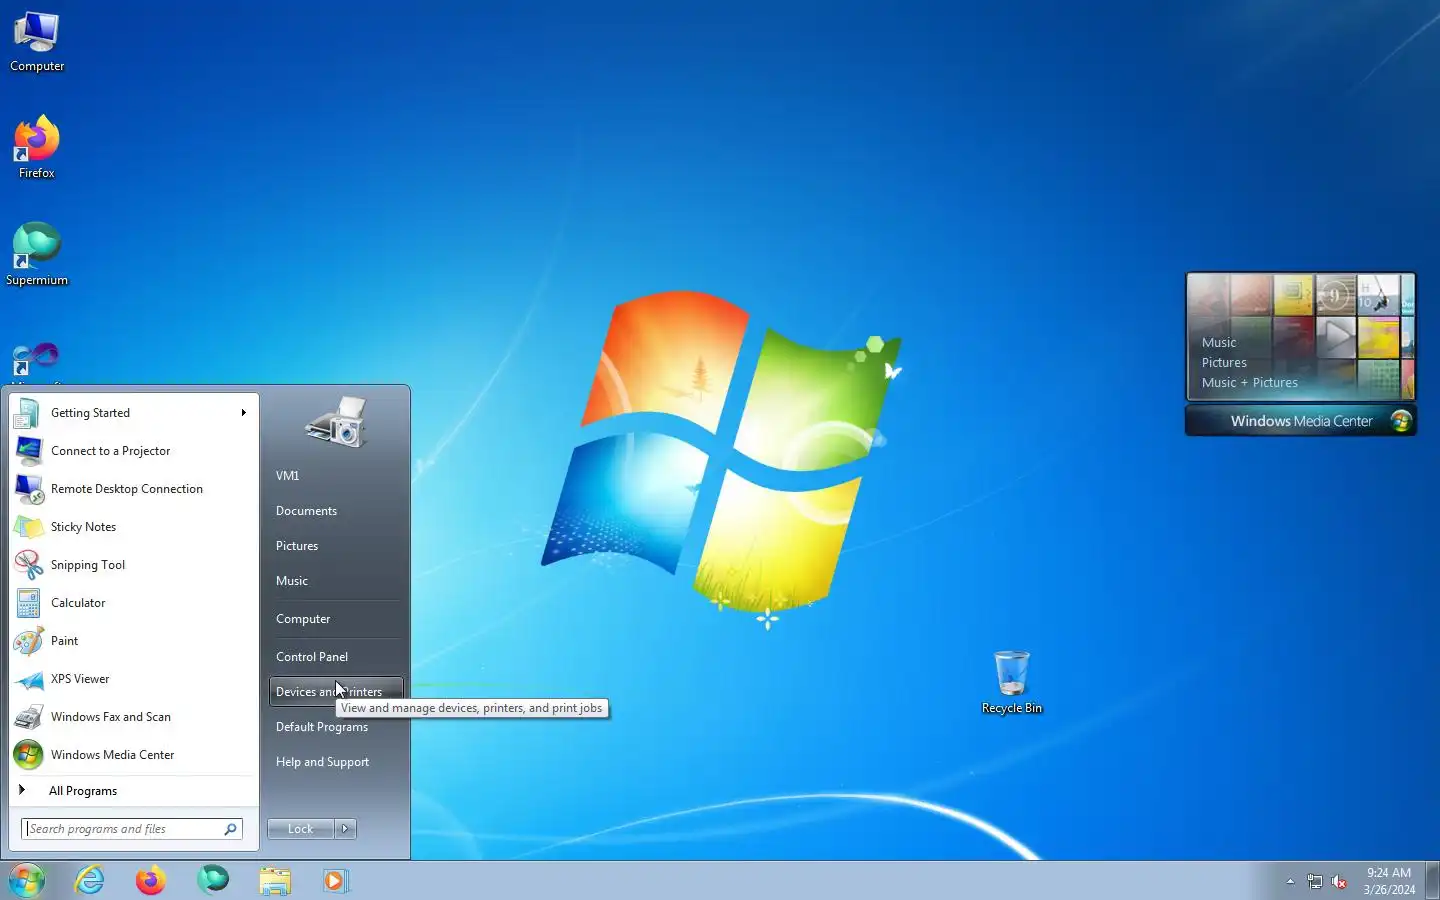Open Devices and Printers
The image size is (1440, 900).
click(336, 692)
